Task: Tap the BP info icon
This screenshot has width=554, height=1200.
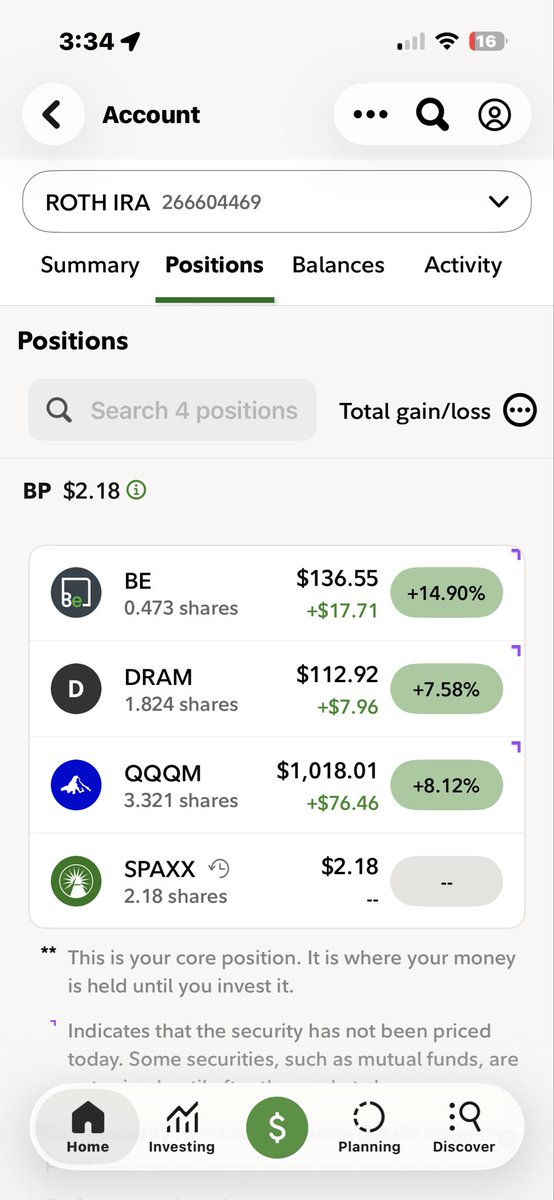Action: click(x=137, y=491)
